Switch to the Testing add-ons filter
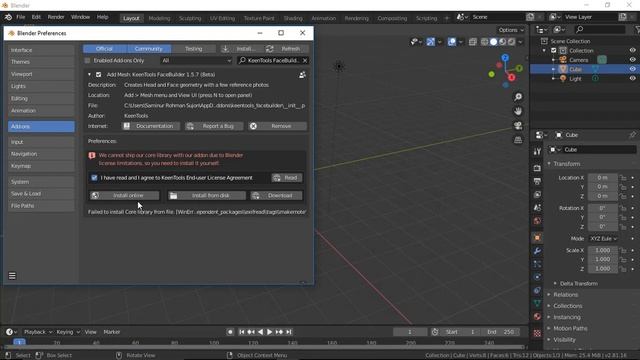 (193, 49)
